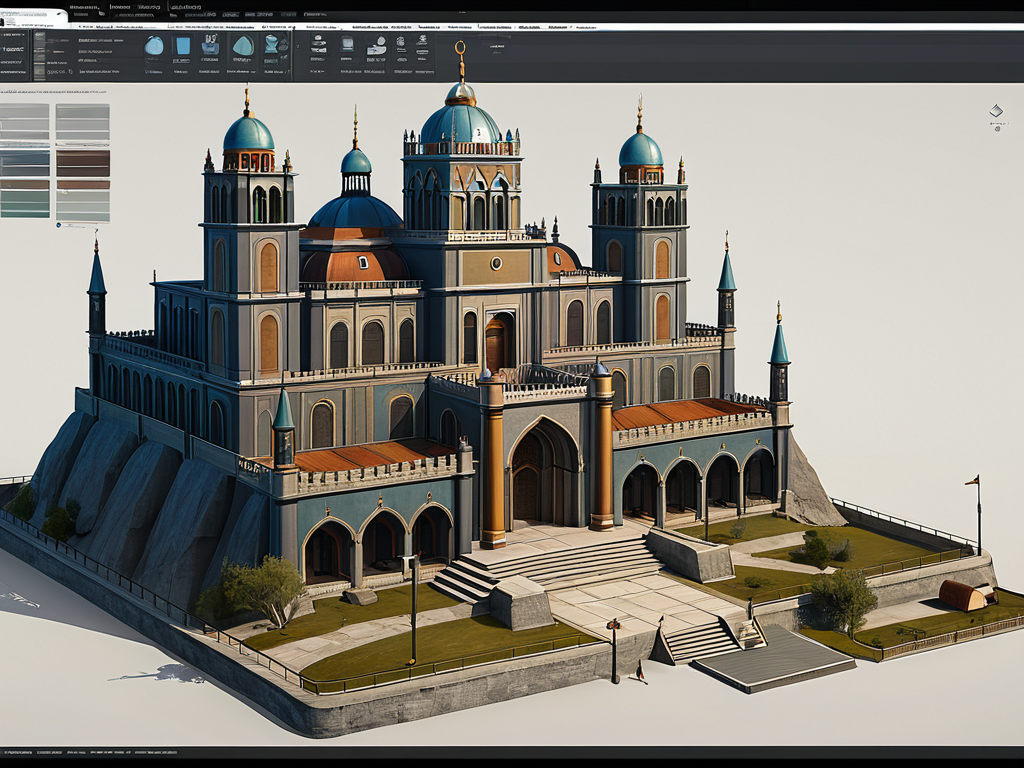The image size is (1024, 768).
Task: Click the diamond view cube in the viewport
Action: 995,112
